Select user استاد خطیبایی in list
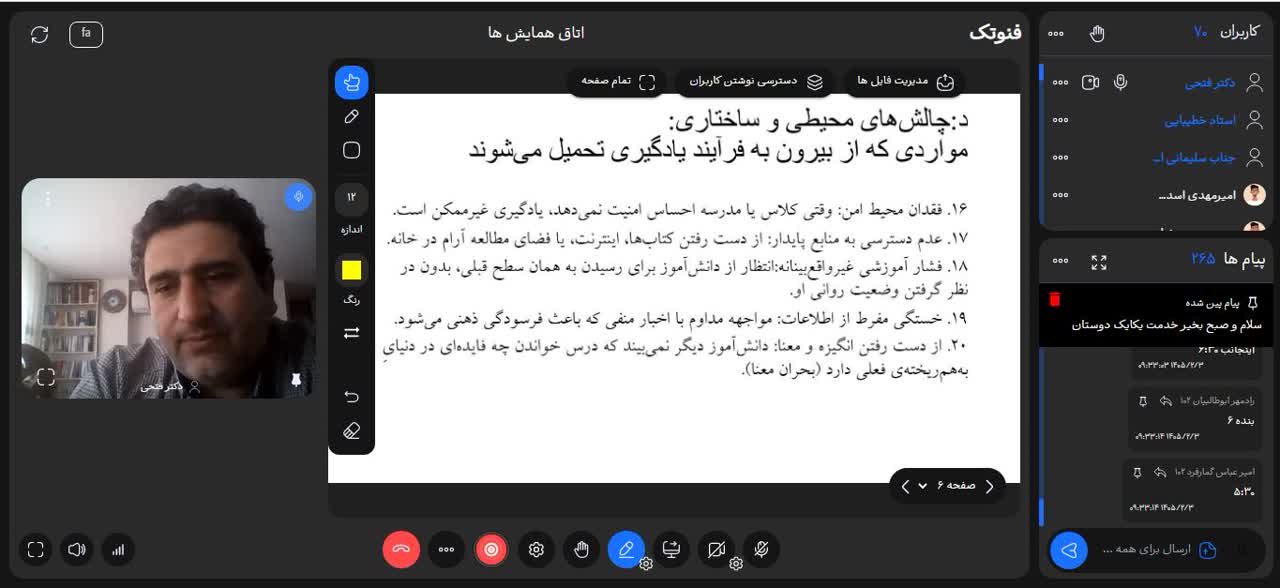 1200,120
